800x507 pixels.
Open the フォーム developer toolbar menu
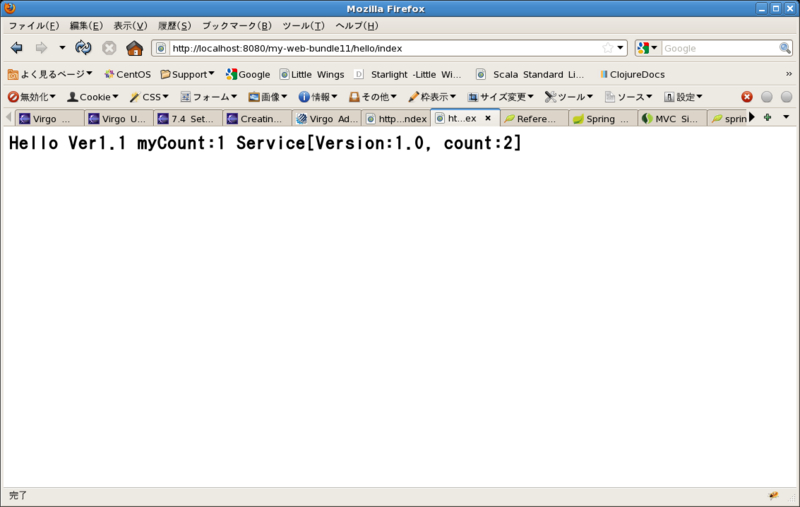[209, 97]
